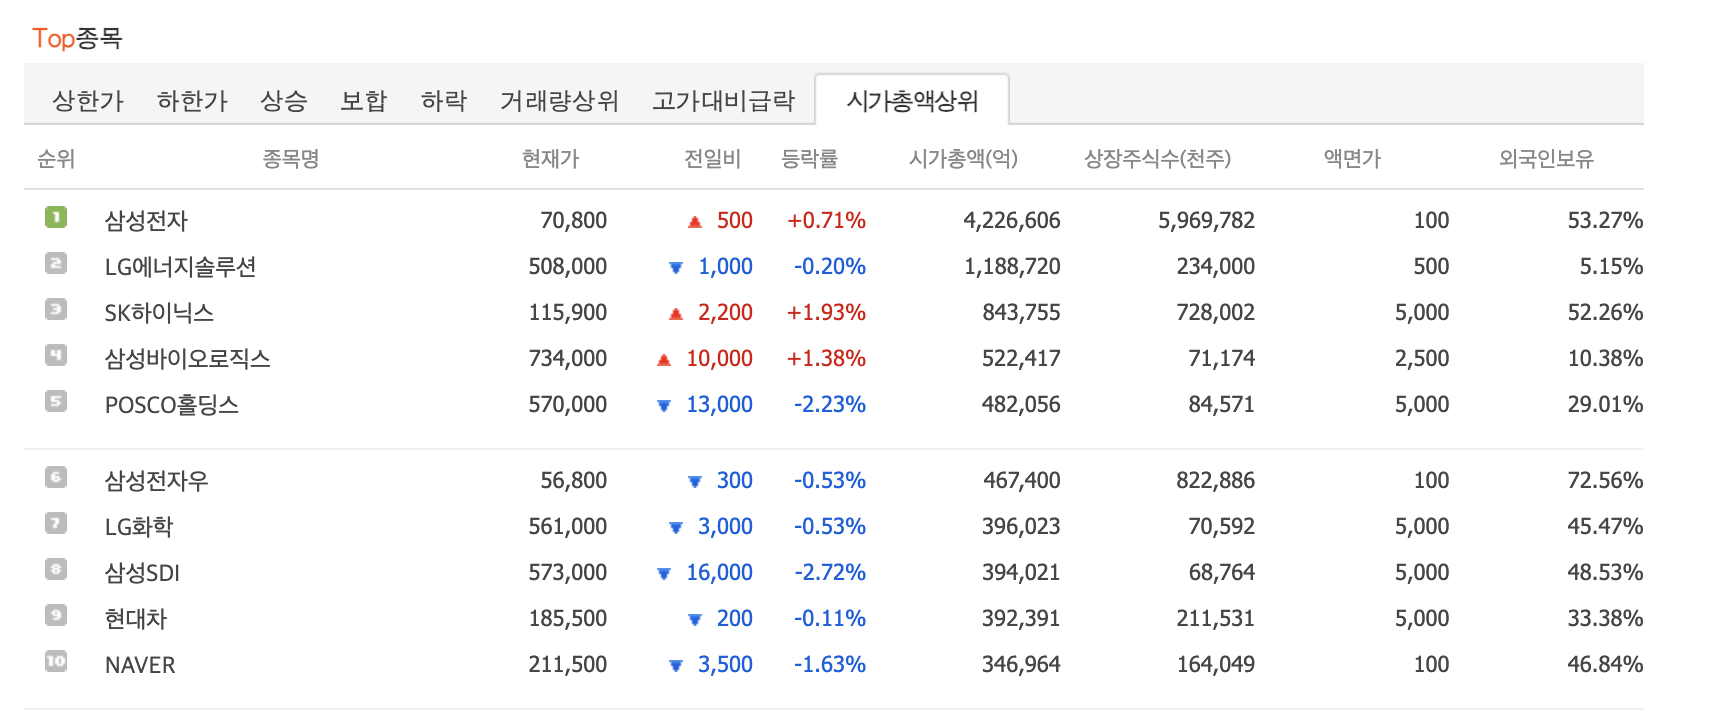Click red up arrow in 삼성바이오로직스 row
The image size is (1710, 722).
coord(664,360)
